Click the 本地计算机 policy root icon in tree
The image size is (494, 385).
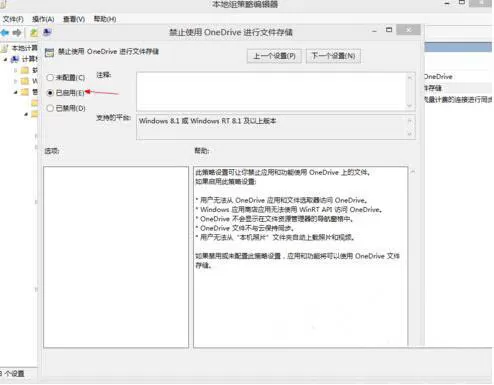pos(4,48)
